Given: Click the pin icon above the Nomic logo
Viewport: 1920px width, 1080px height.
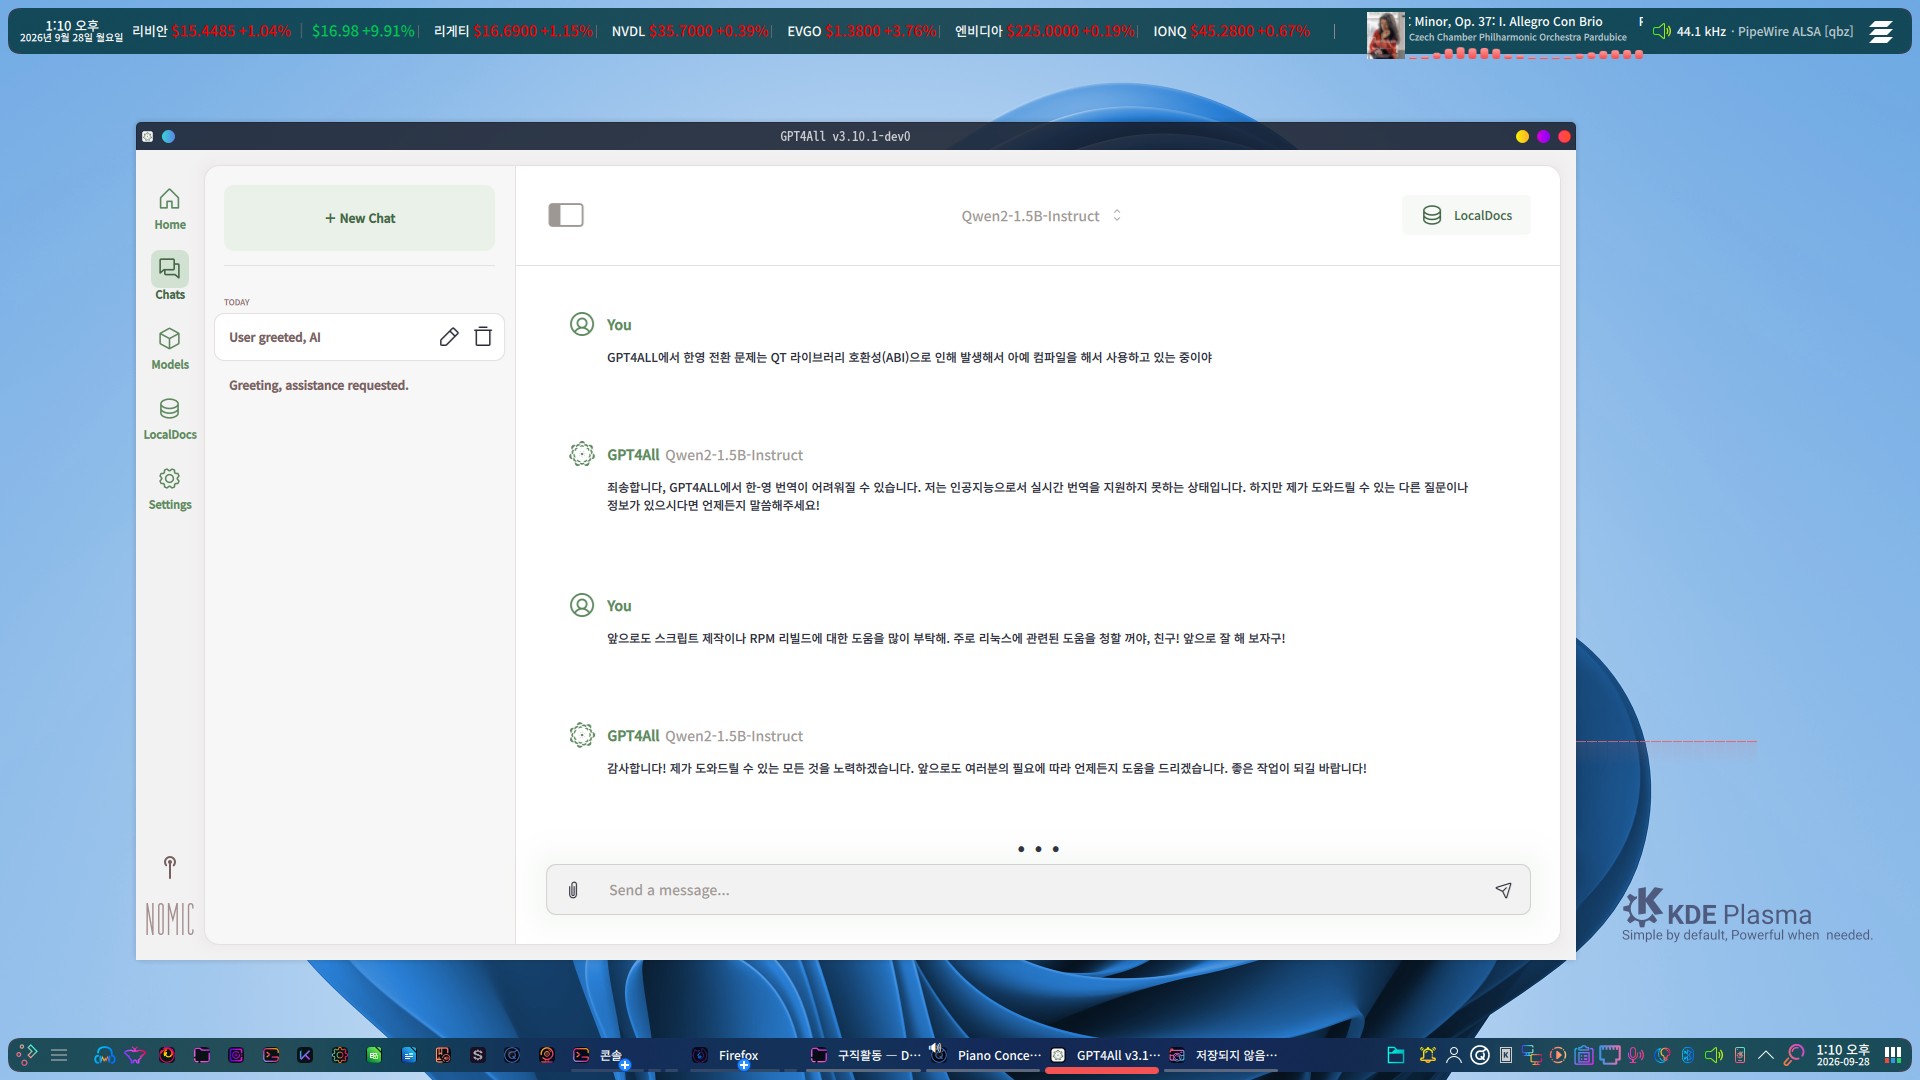Looking at the screenshot, I should coord(169,867).
